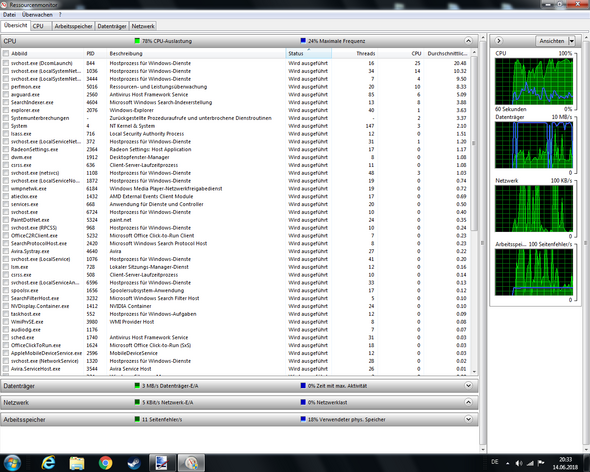Tick the checkbox for avguard.exe
Screen dimensions: 590x472
6,94
